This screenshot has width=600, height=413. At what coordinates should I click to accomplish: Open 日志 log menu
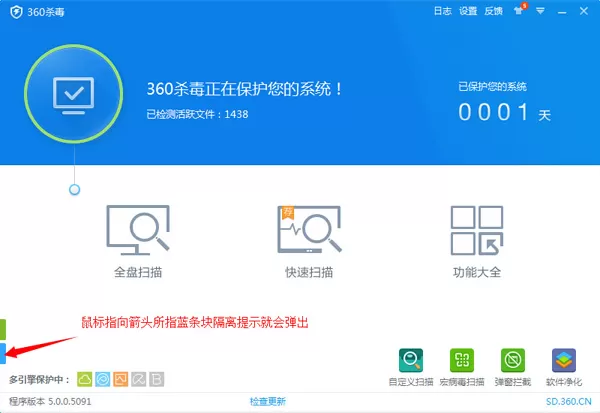click(x=442, y=11)
